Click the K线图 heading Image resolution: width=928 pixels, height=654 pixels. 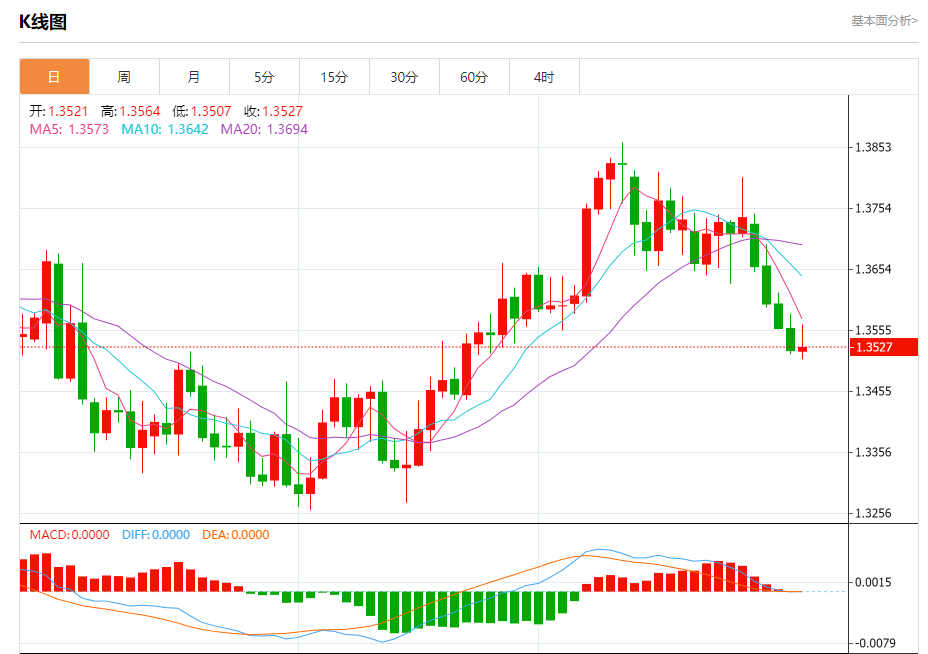43,22
